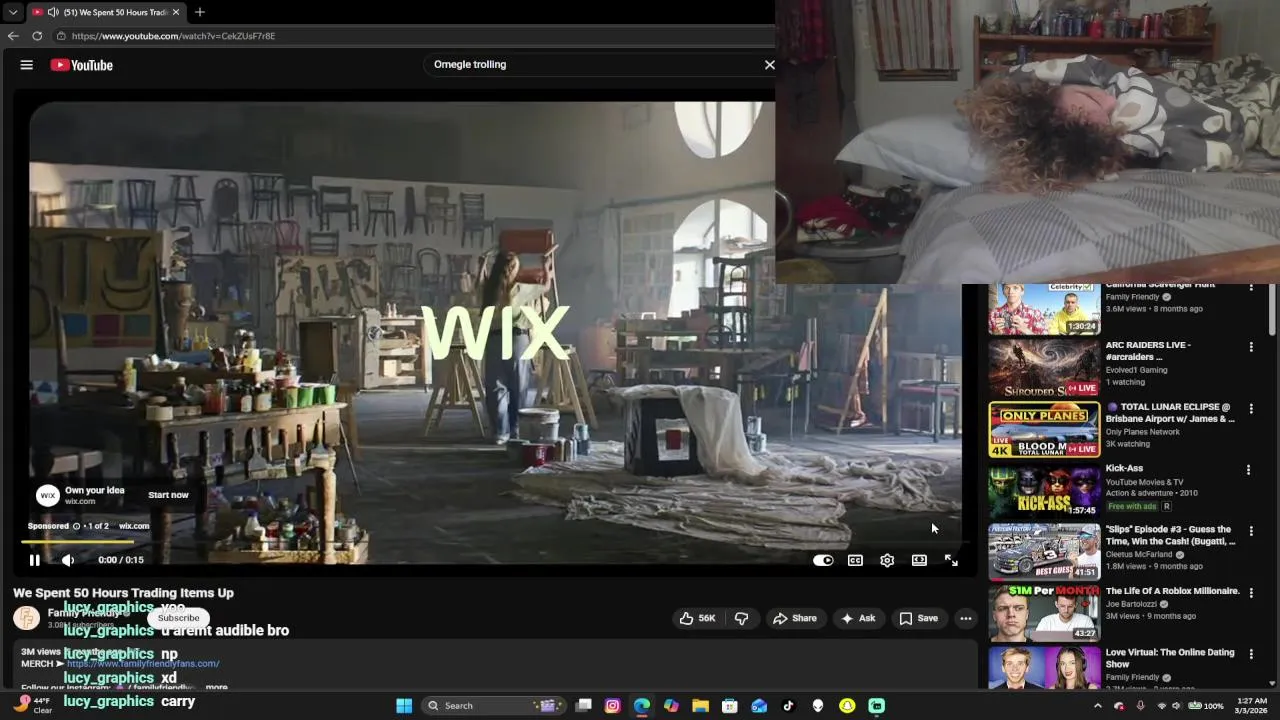
Task: Open California Scavenger Hunt video thumbnail
Action: pyautogui.click(x=1044, y=309)
